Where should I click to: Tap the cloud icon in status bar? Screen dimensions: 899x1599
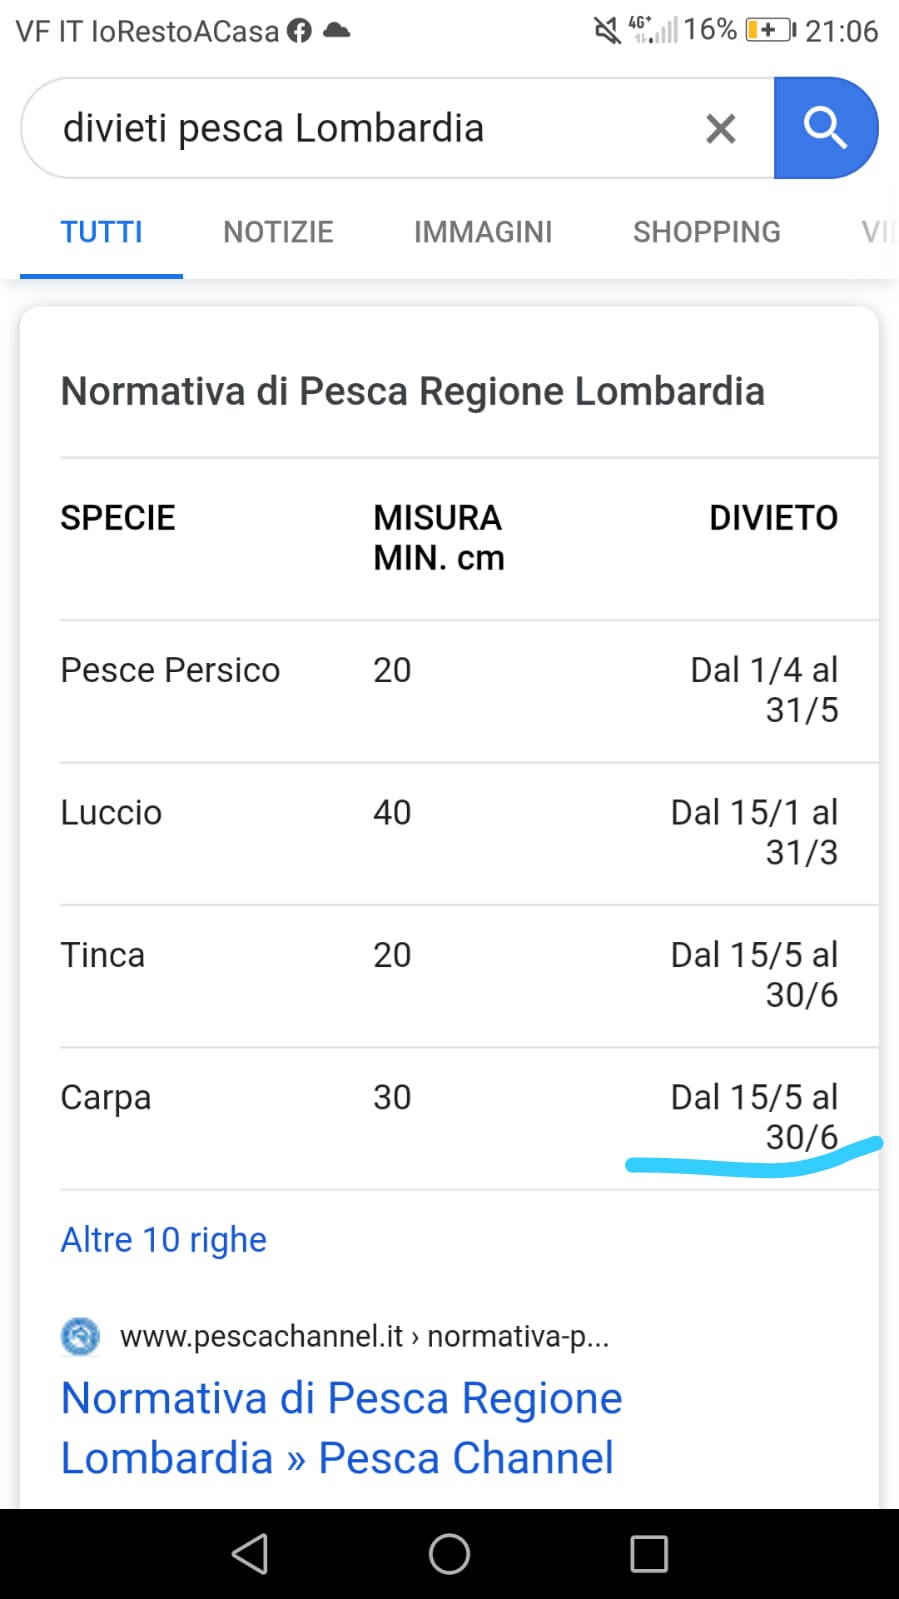[x=337, y=30]
